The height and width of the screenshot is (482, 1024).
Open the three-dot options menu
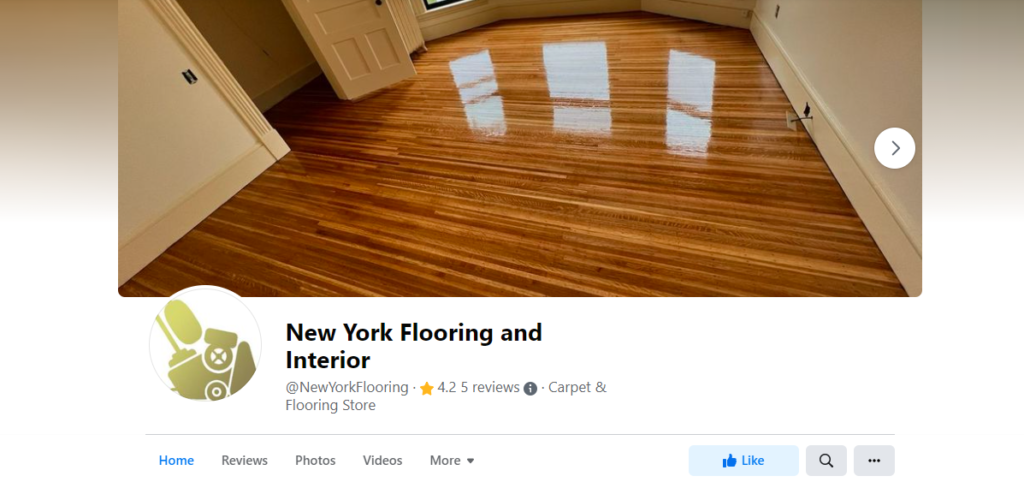point(874,460)
